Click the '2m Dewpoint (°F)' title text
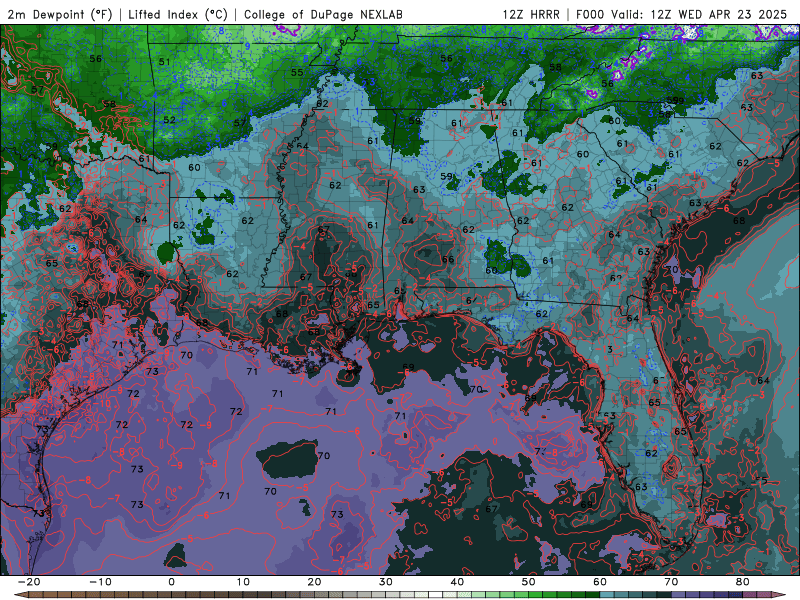The width and height of the screenshot is (800, 600). point(60,14)
